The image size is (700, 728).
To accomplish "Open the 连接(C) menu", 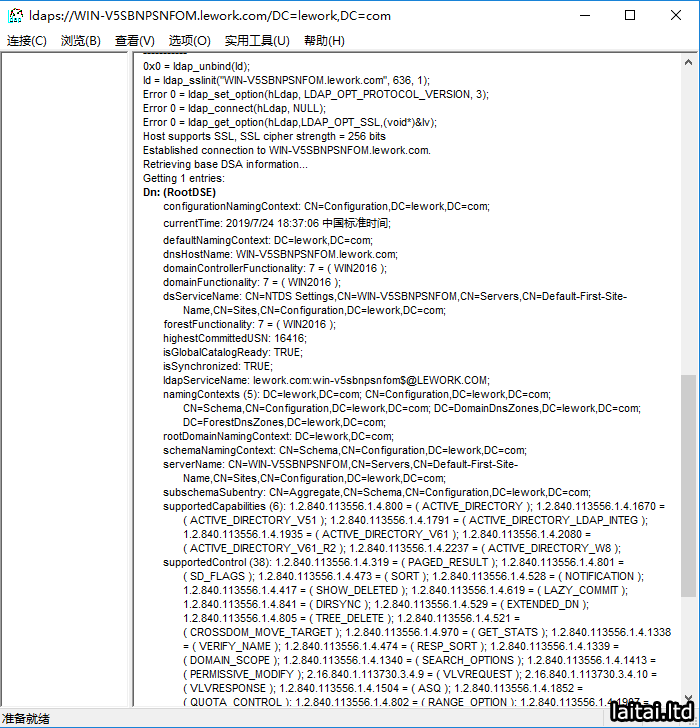I will pyautogui.click(x=27, y=41).
